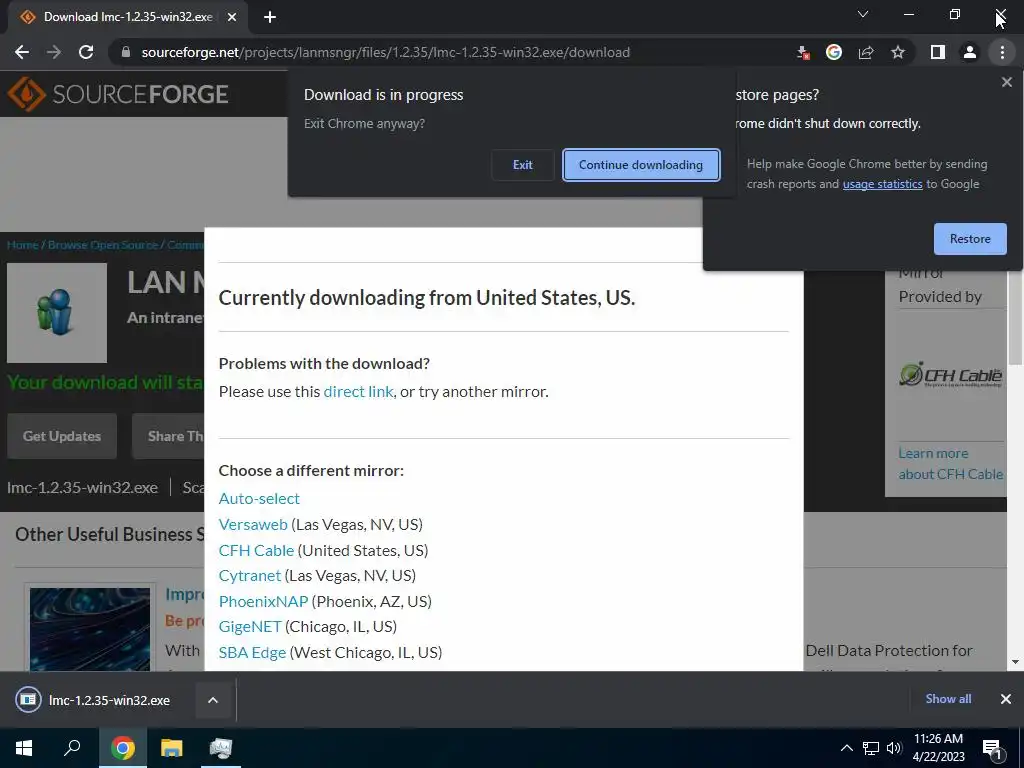Screen dimensions: 1024x768
Task: Open the Chrome three-dot menu
Action: [x=1002, y=52]
